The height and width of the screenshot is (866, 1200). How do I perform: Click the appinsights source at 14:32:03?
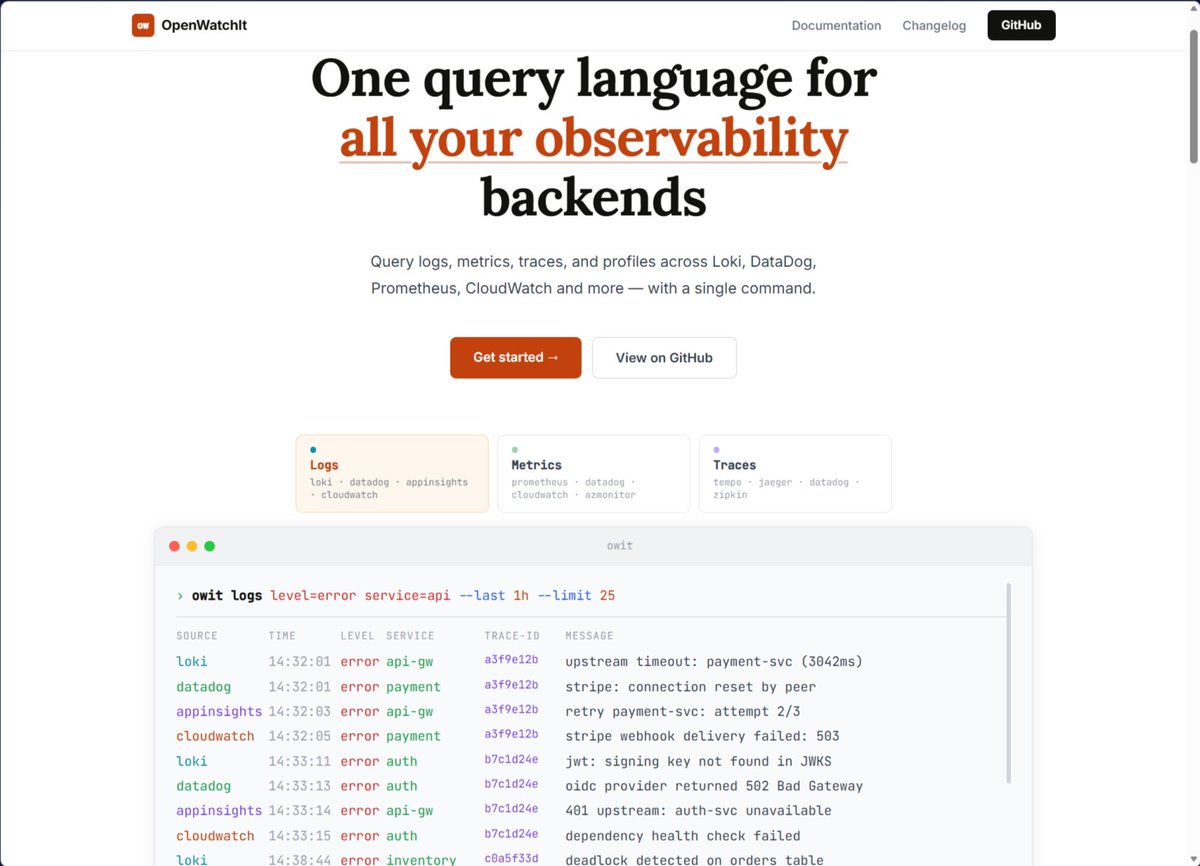pyautogui.click(x=219, y=711)
